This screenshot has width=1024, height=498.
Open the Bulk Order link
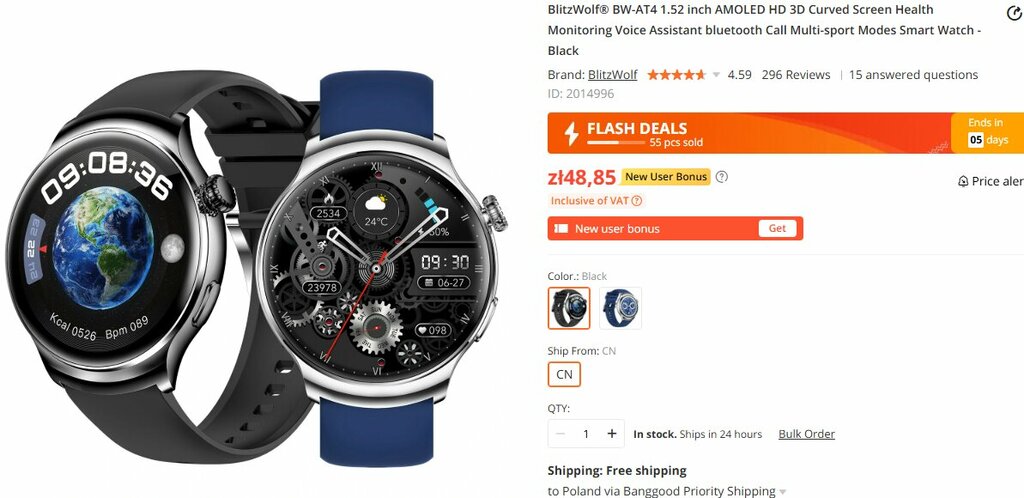point(807,434)
